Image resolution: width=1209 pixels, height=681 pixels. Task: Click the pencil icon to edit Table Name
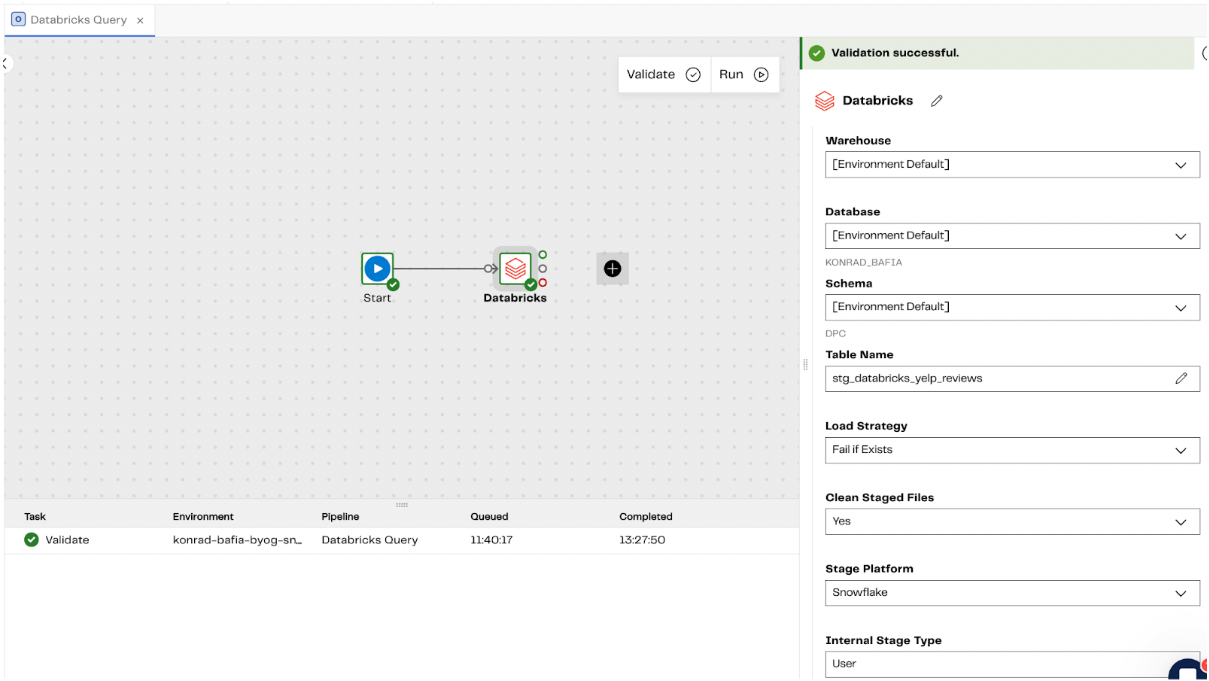click(1180, 378)
